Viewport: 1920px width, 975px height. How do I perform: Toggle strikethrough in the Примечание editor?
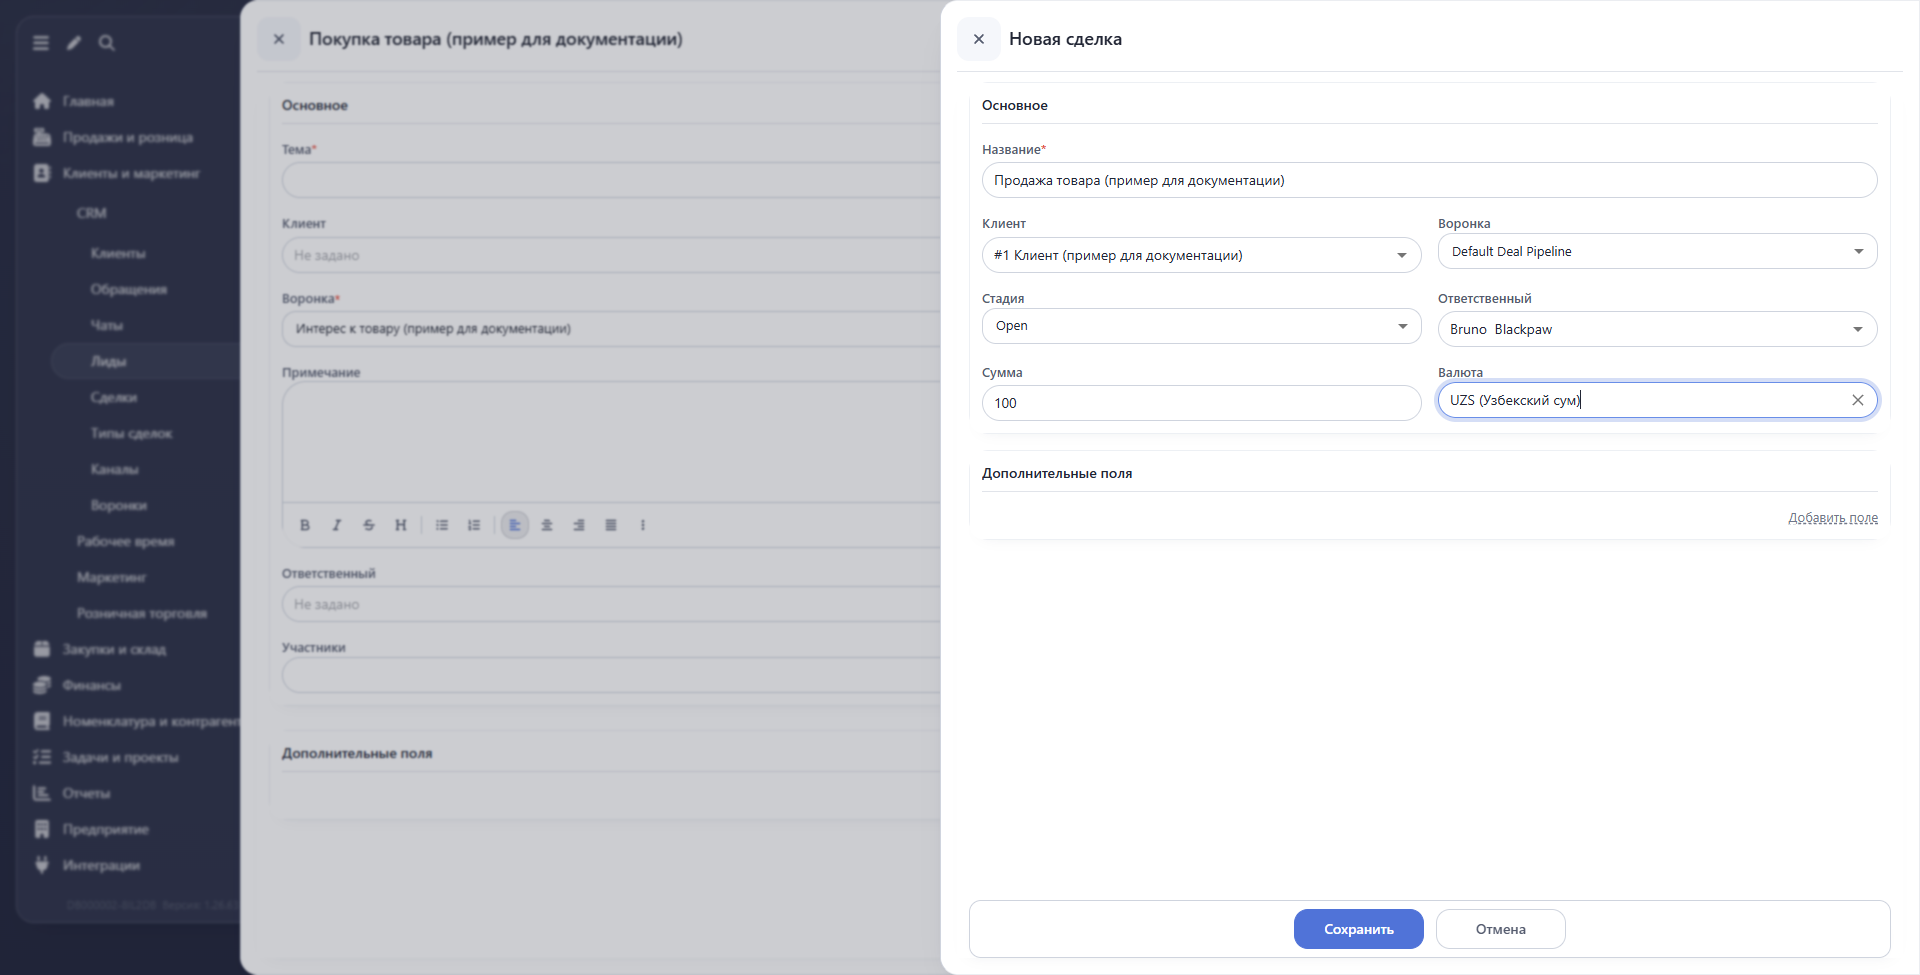369,525
